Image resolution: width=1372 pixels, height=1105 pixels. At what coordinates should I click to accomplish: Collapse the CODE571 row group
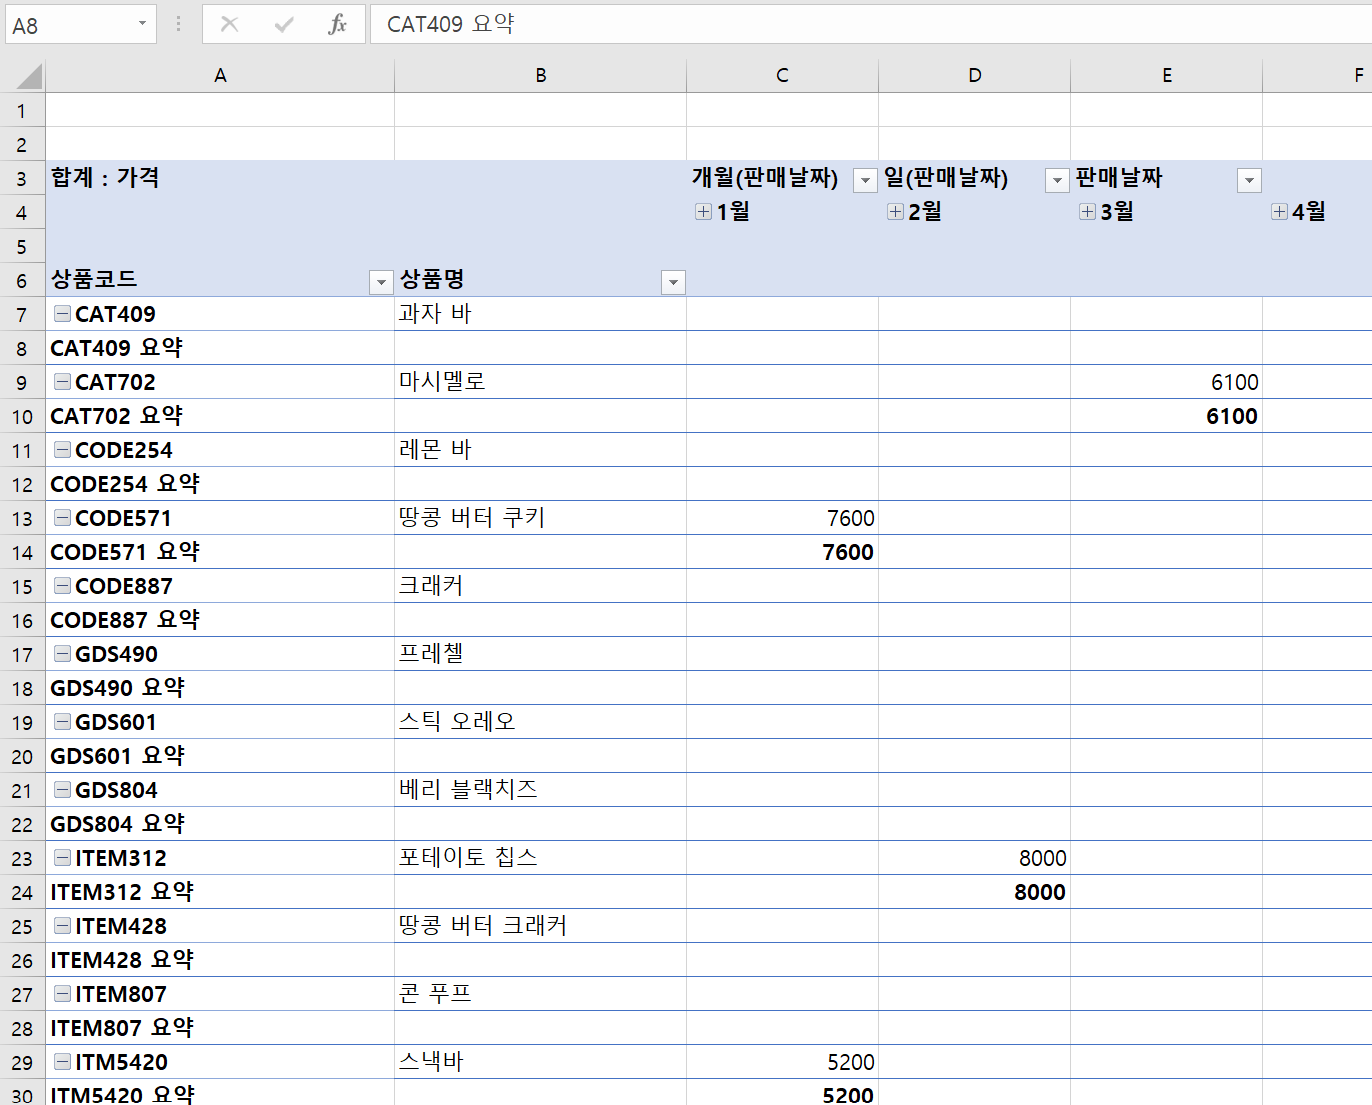pyautogui.click(x=62, y=518)
